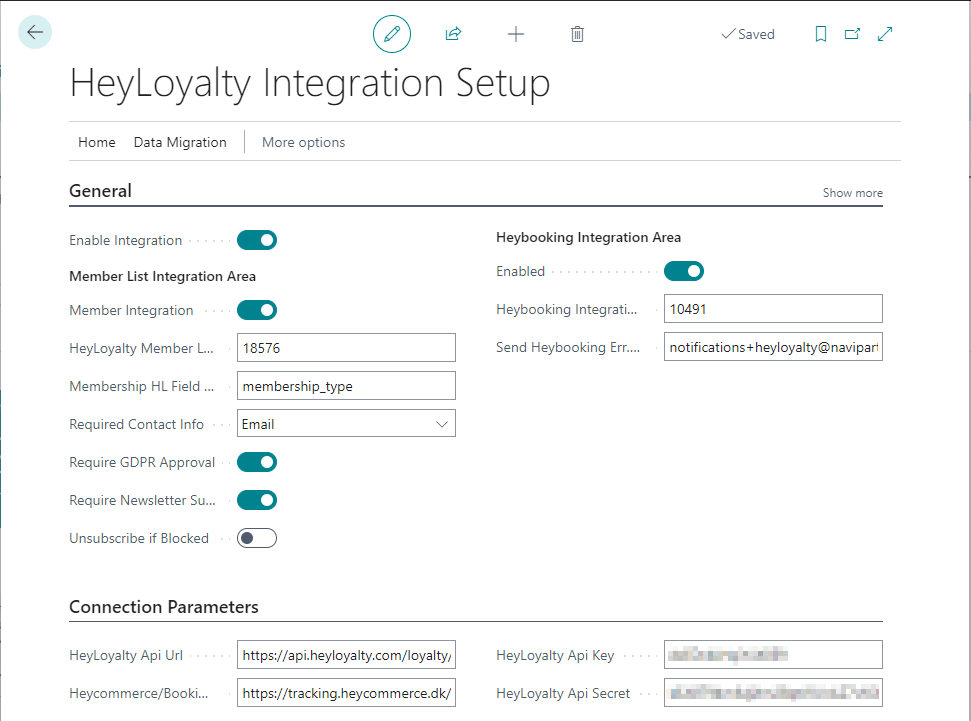Click HeyLoyalty Api Url label
Screen dimensions: 971x721
[126, 655]
